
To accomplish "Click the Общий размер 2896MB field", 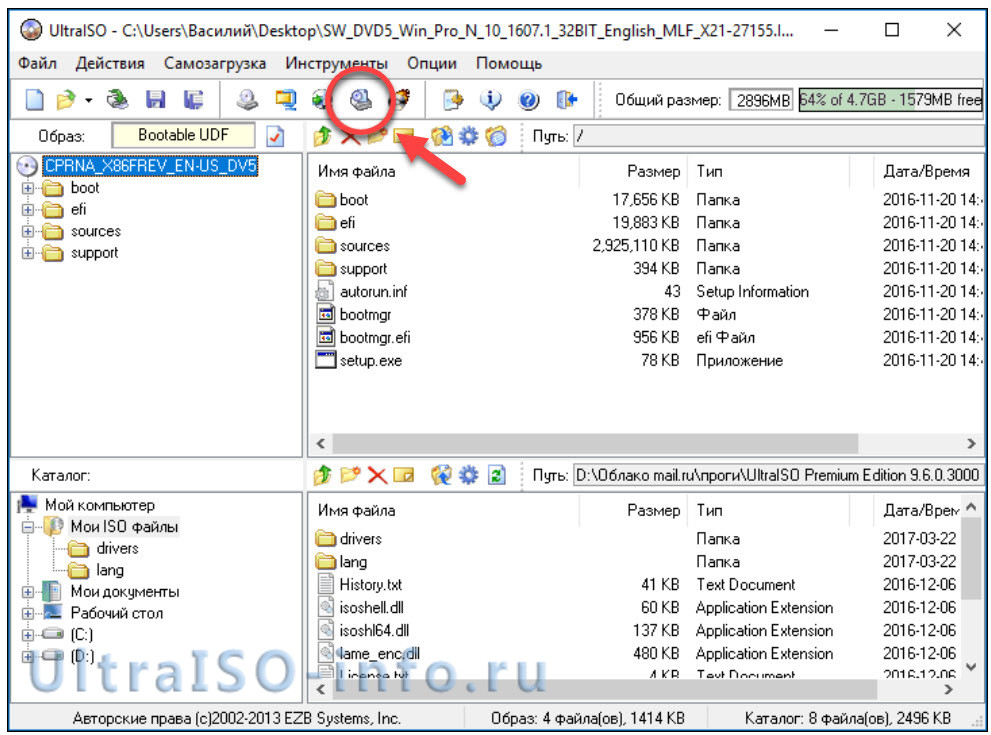I will tap(762, 100).
